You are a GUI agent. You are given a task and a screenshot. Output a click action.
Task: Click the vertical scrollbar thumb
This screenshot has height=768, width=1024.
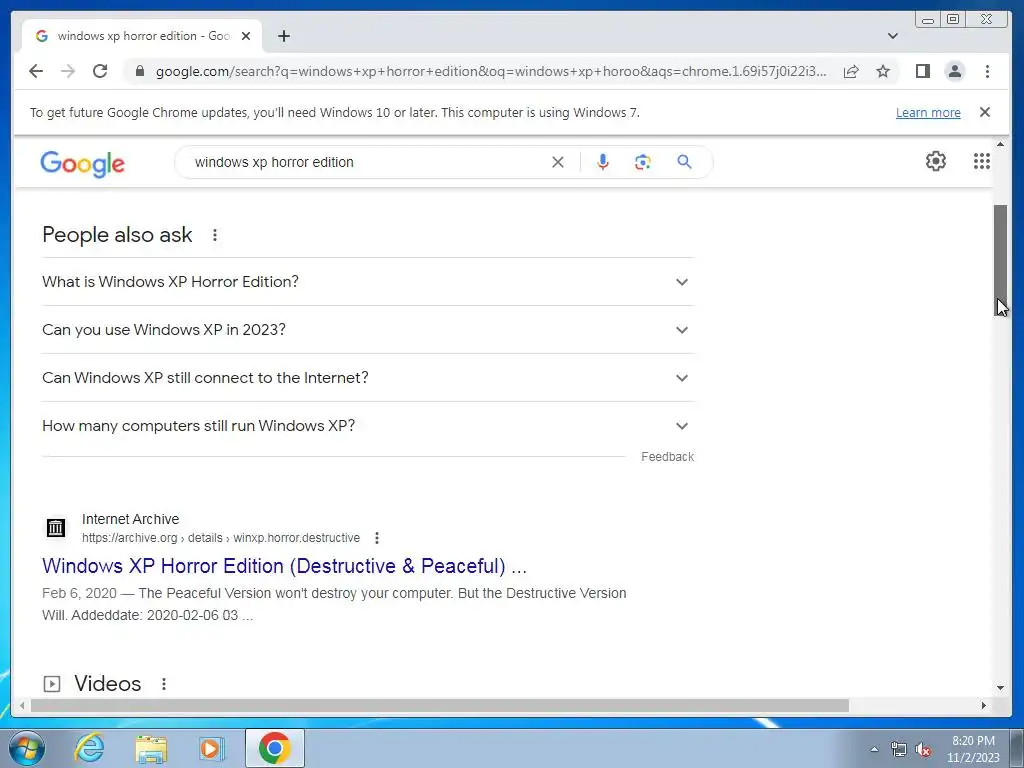(1000, 261)
